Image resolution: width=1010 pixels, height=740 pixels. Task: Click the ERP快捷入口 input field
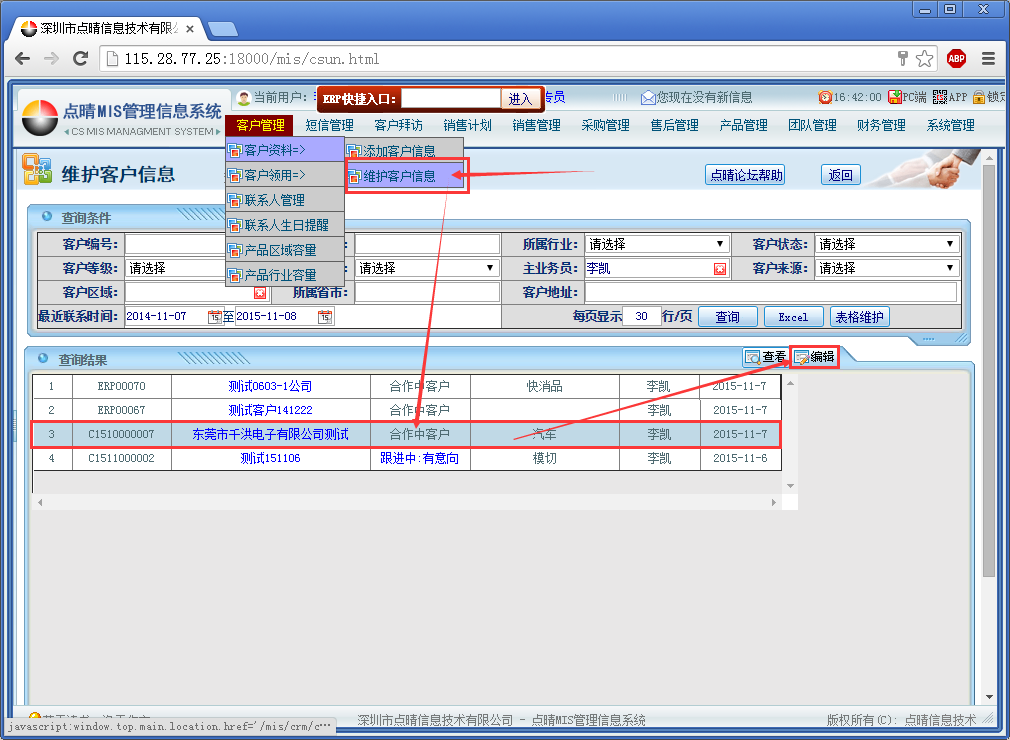pos(450,99)
